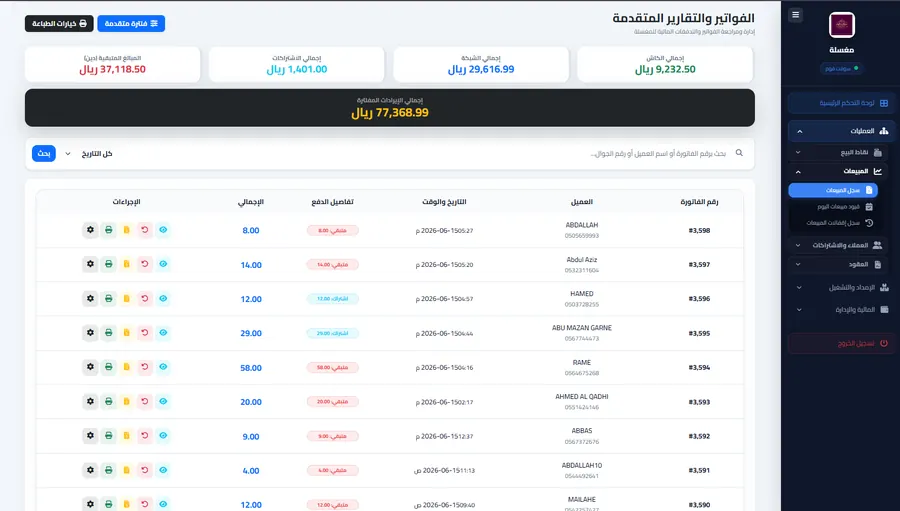Click the total revenue 77,368.99 banner
Screen dimensions: 900x511
click(390, 107)
